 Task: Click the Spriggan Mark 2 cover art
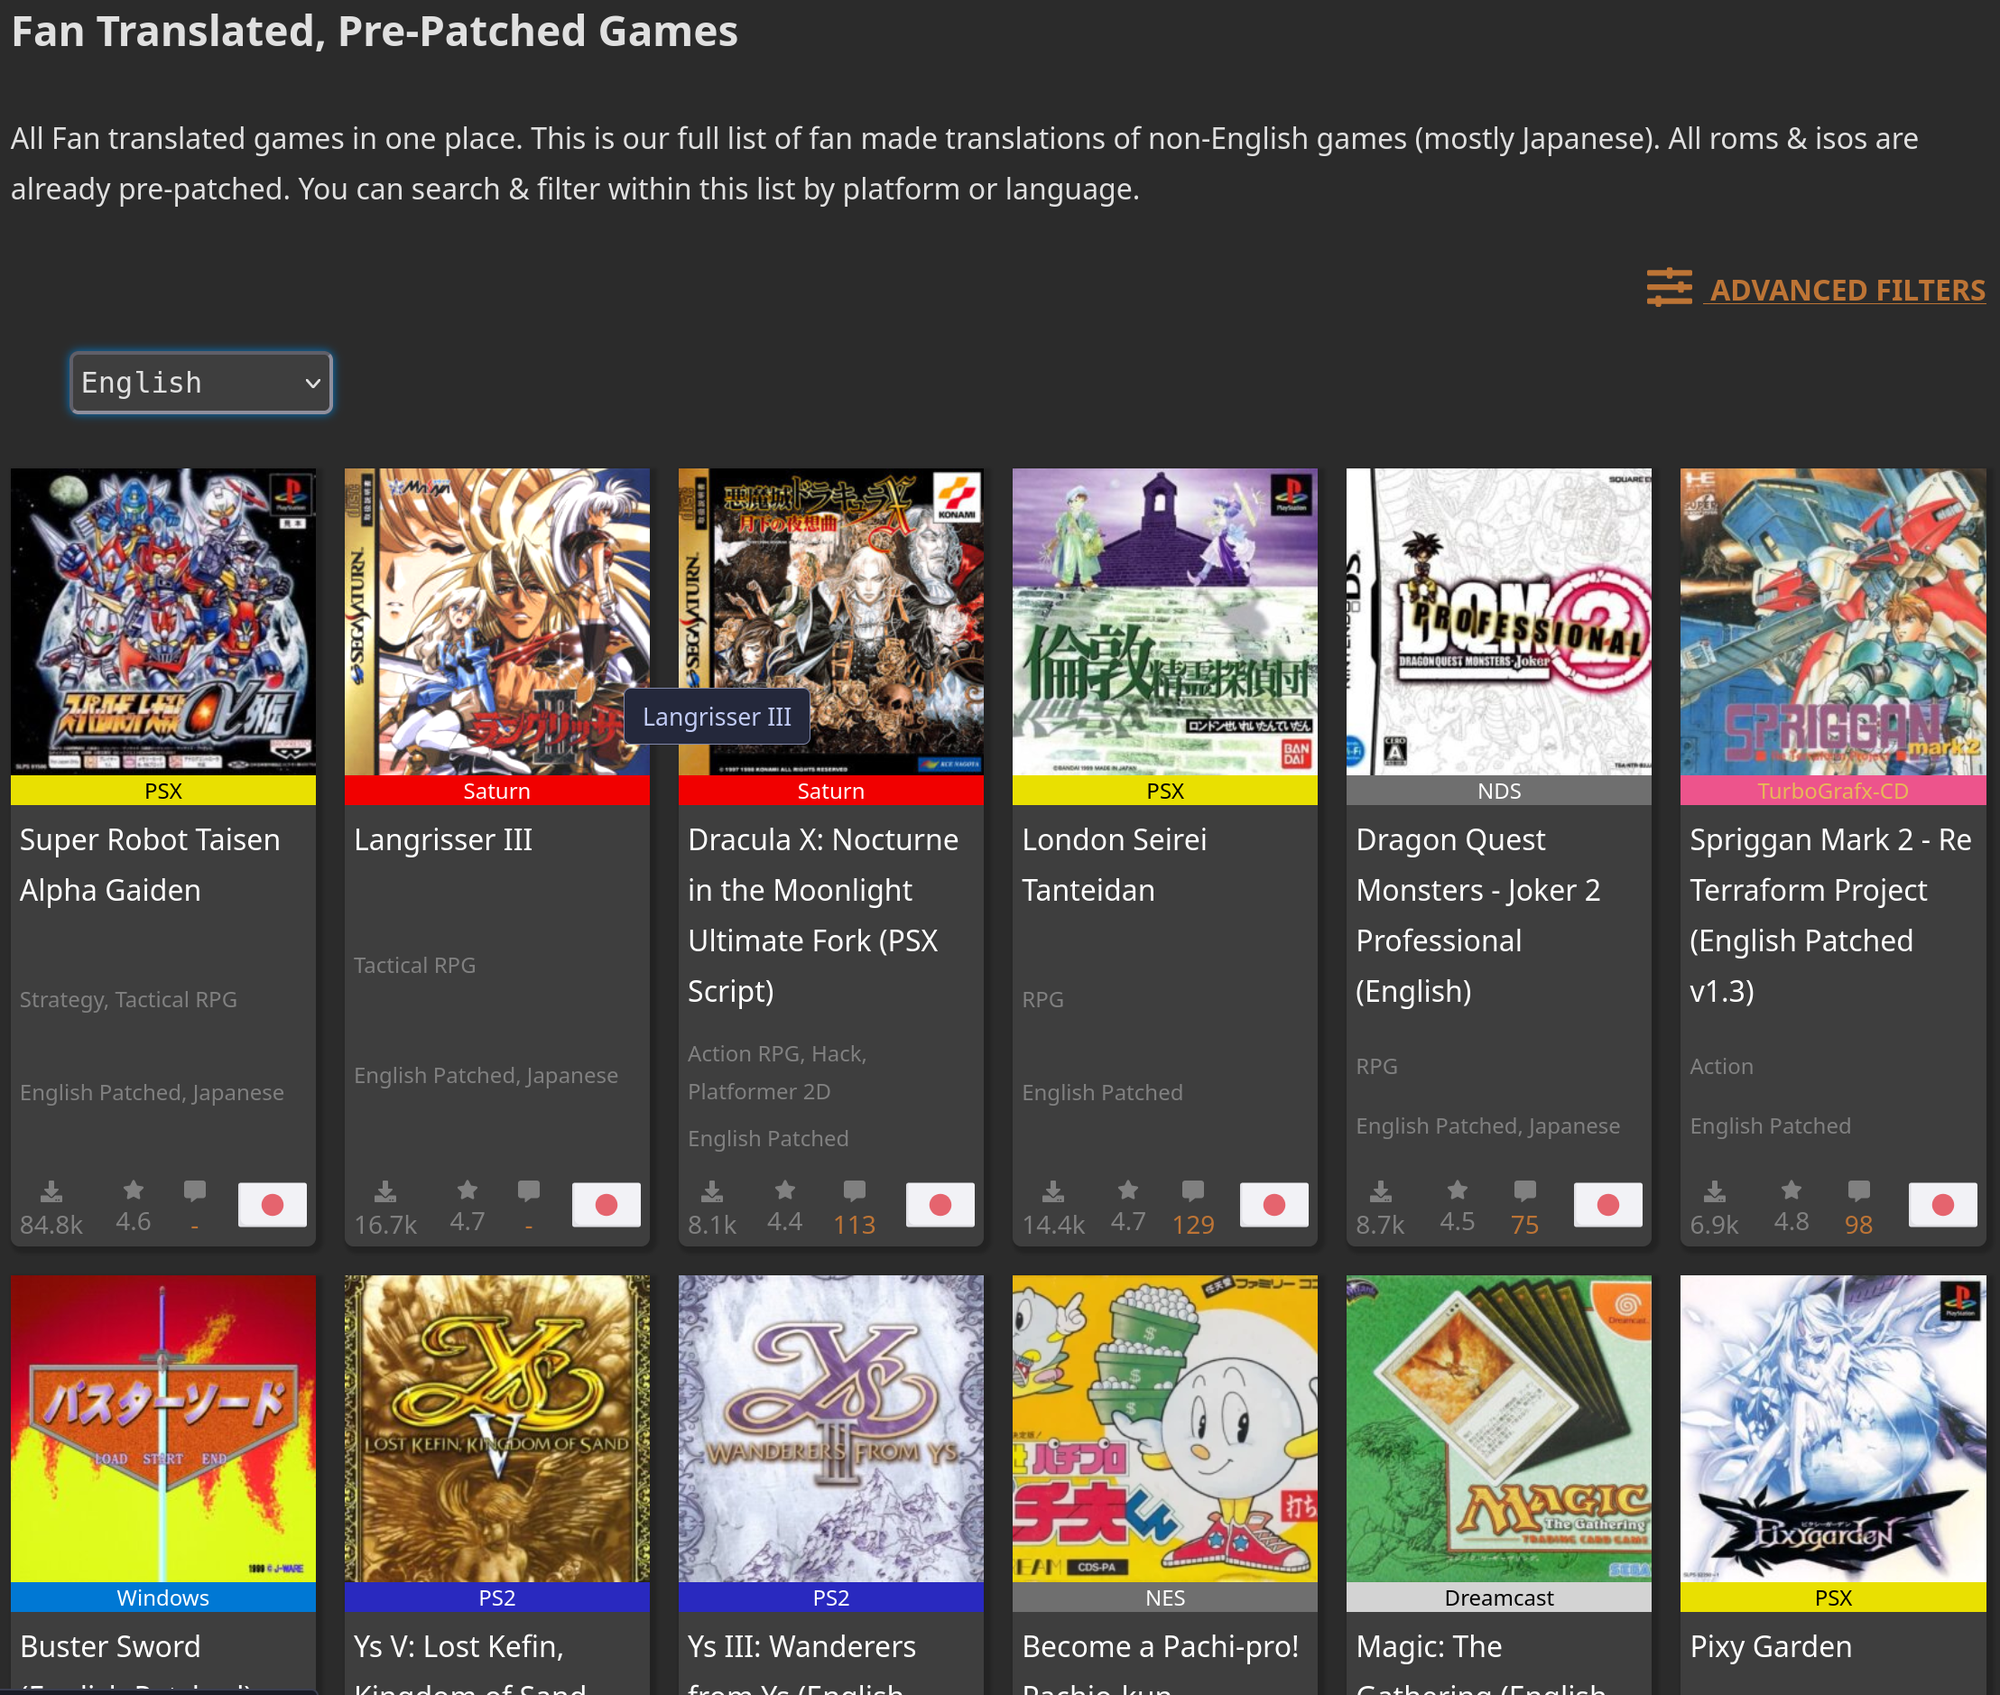coord(1833,621)
